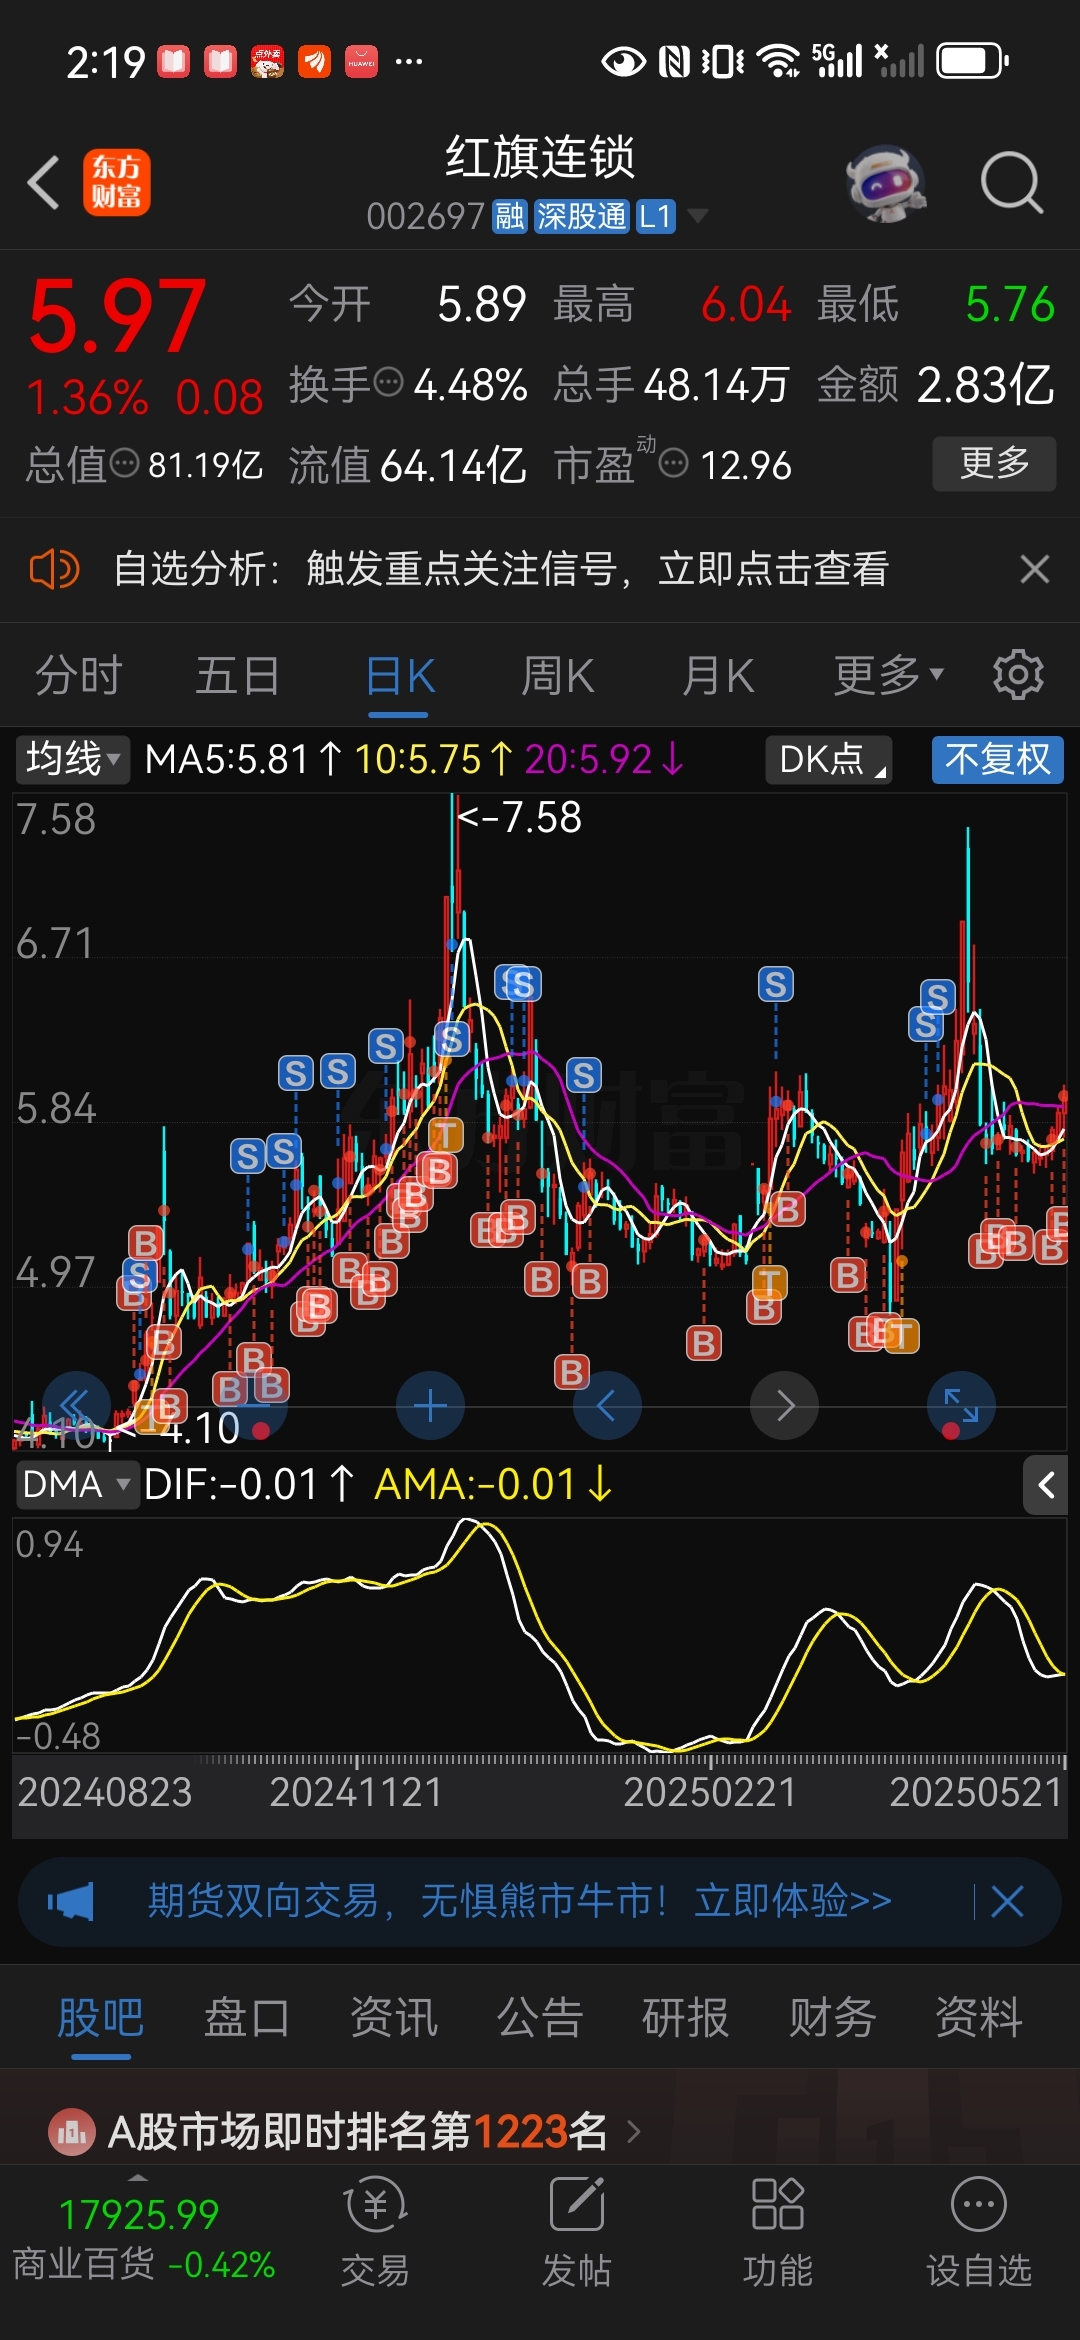The image size is (1080, 2340).
Task: Switch to 公告 tab
Action: tap(540, 2017)
